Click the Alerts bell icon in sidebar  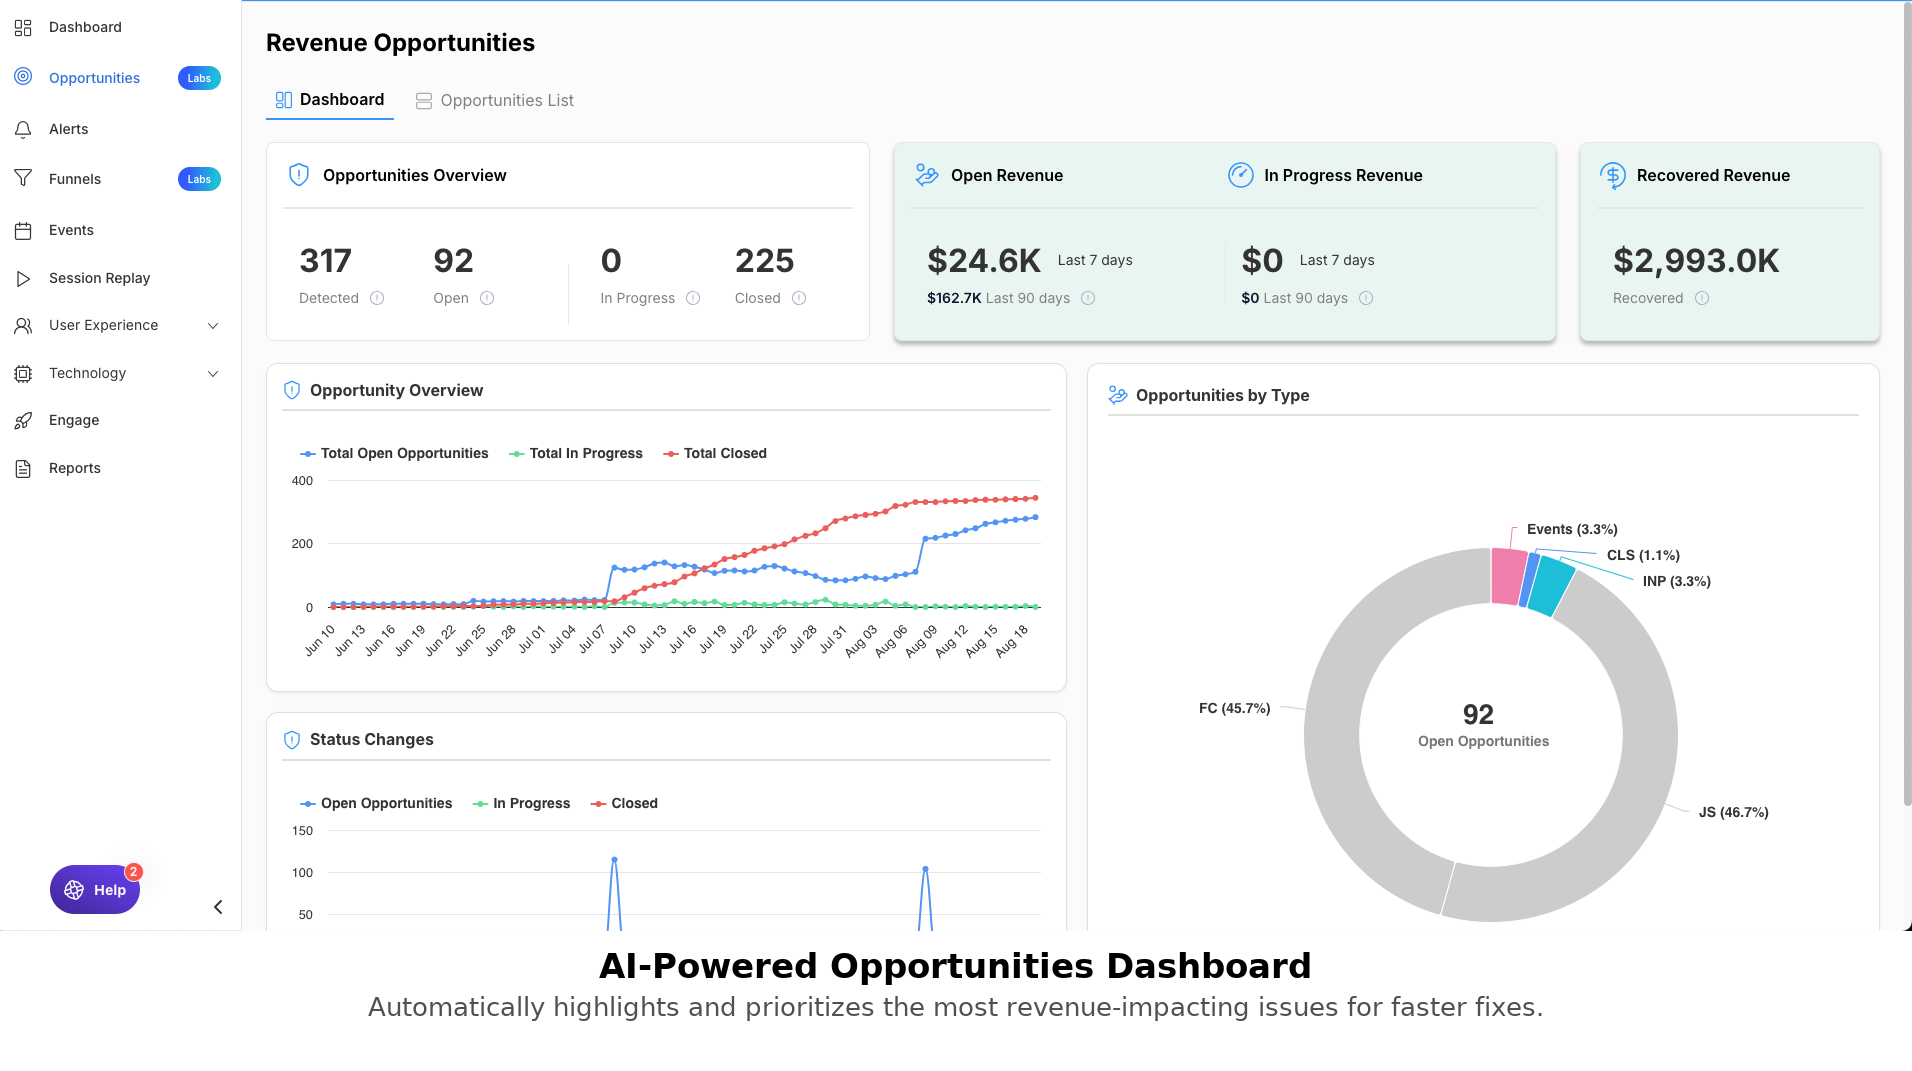point(23,129)
